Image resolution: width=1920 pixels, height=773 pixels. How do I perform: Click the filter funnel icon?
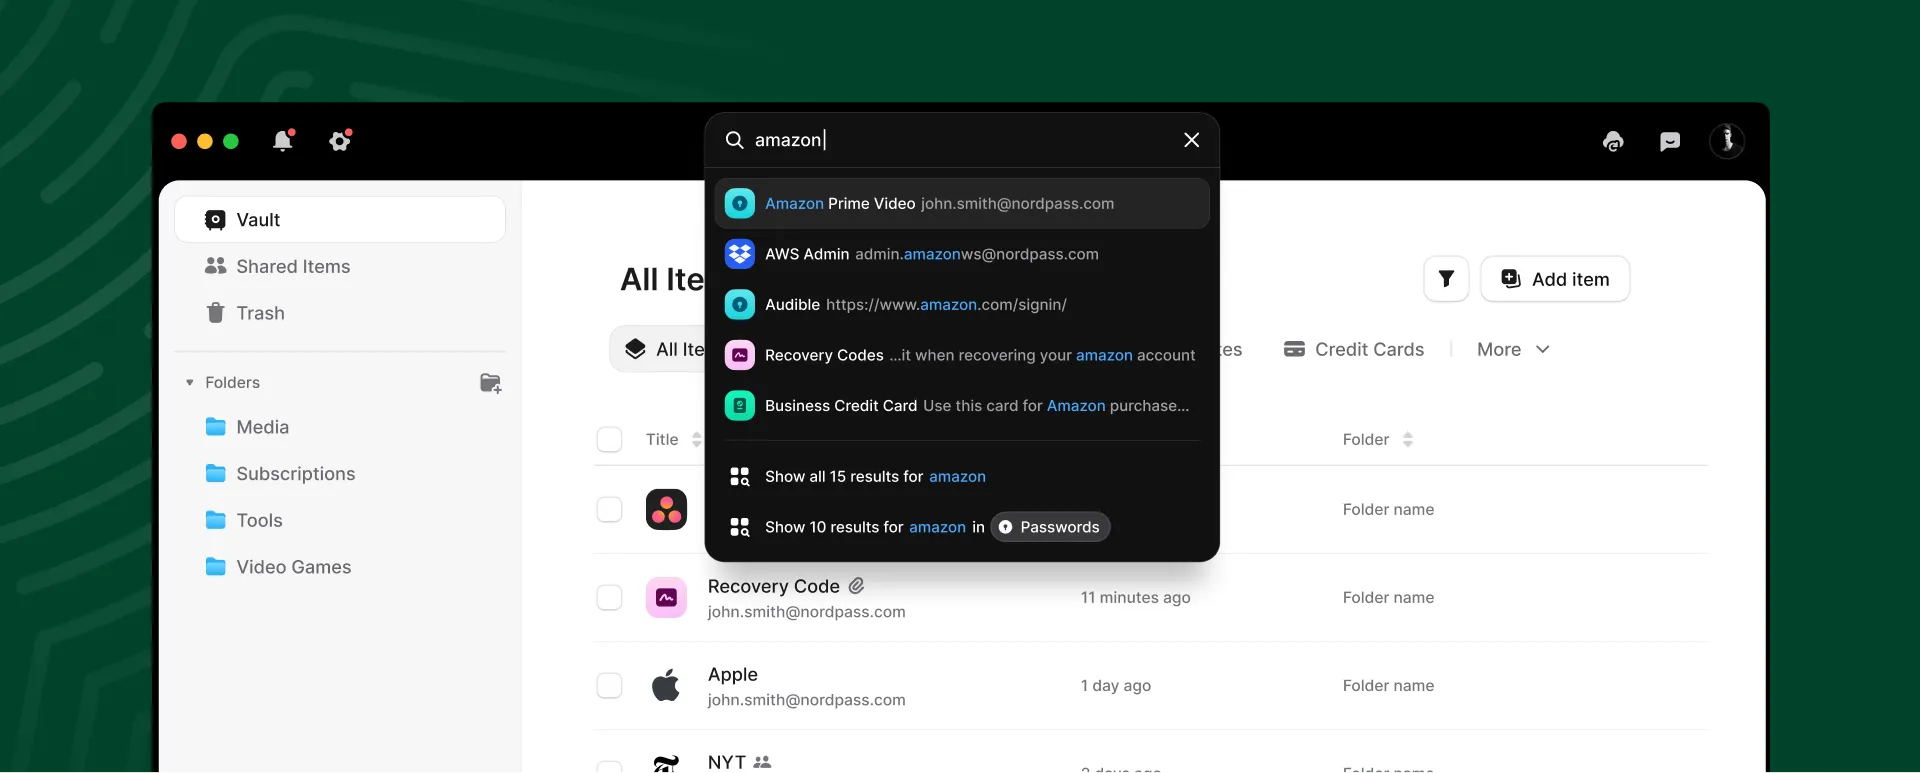pyautogui.click(x=1446, y=279)
